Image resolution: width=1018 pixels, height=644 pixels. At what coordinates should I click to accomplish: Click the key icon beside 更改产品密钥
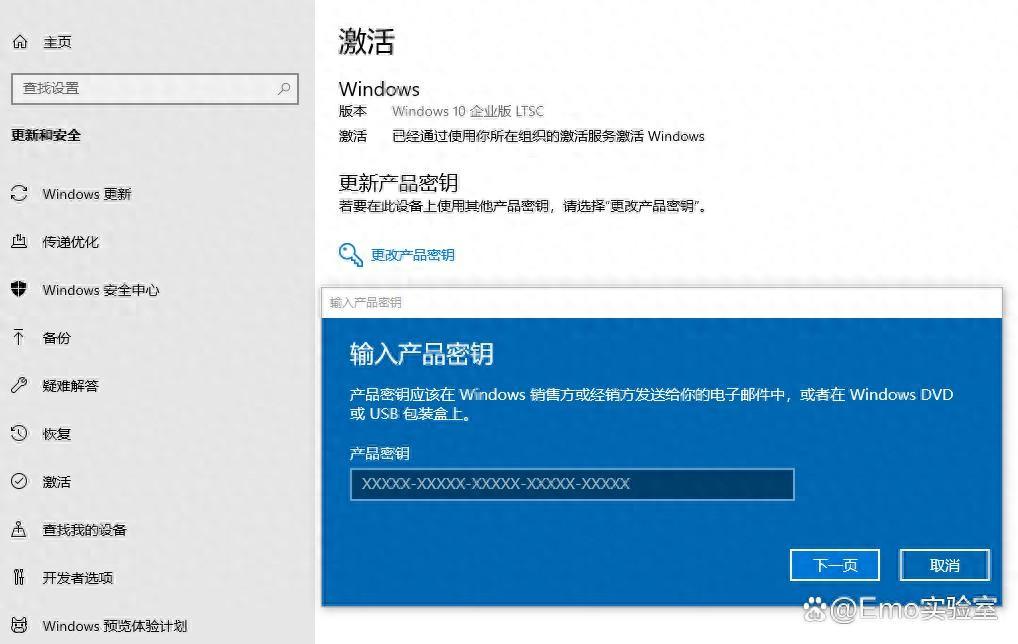point(351,254)
